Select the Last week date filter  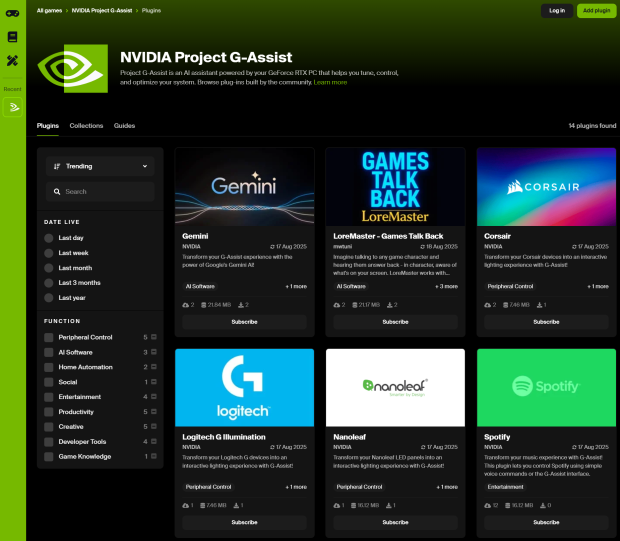[x=49, y=253]
